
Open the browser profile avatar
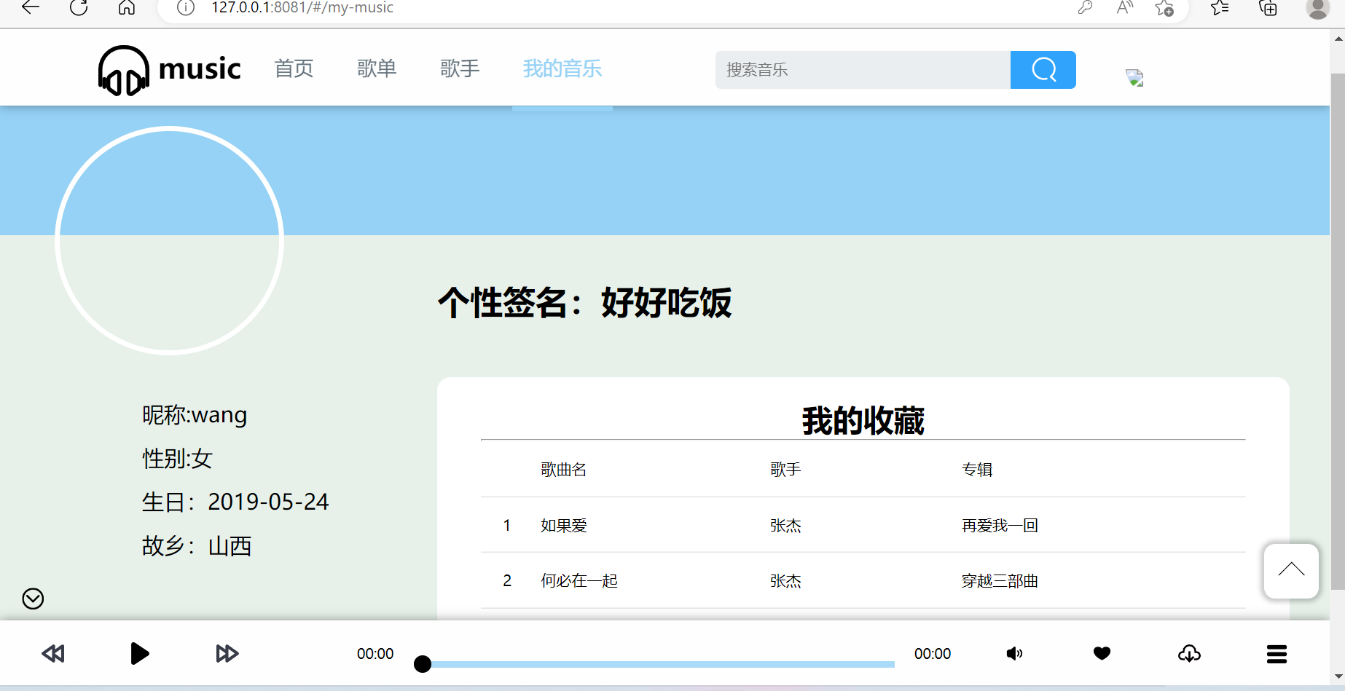pyautogui.click(x=1317, y=8)
